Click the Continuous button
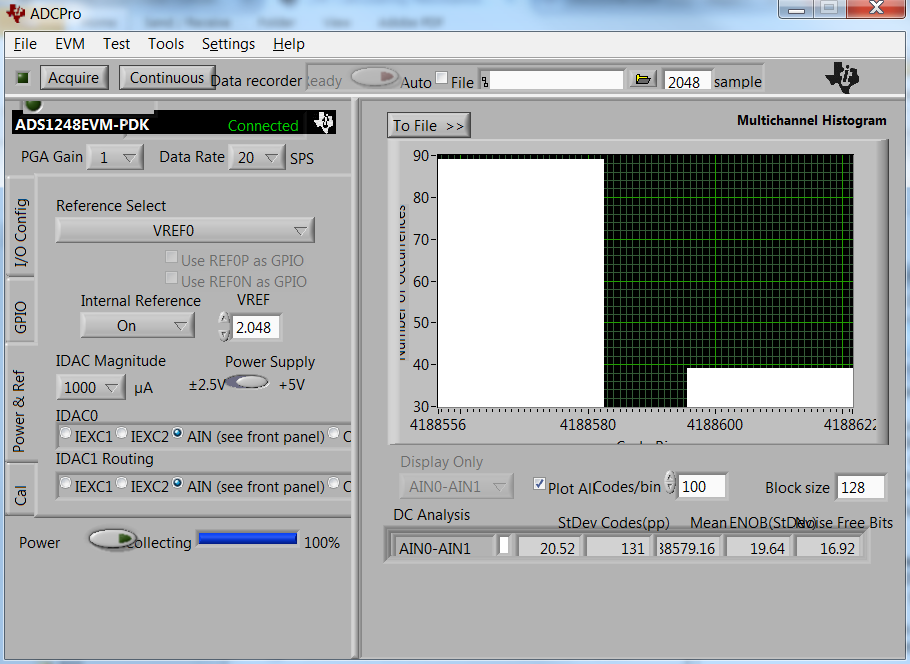 point(167,77)
